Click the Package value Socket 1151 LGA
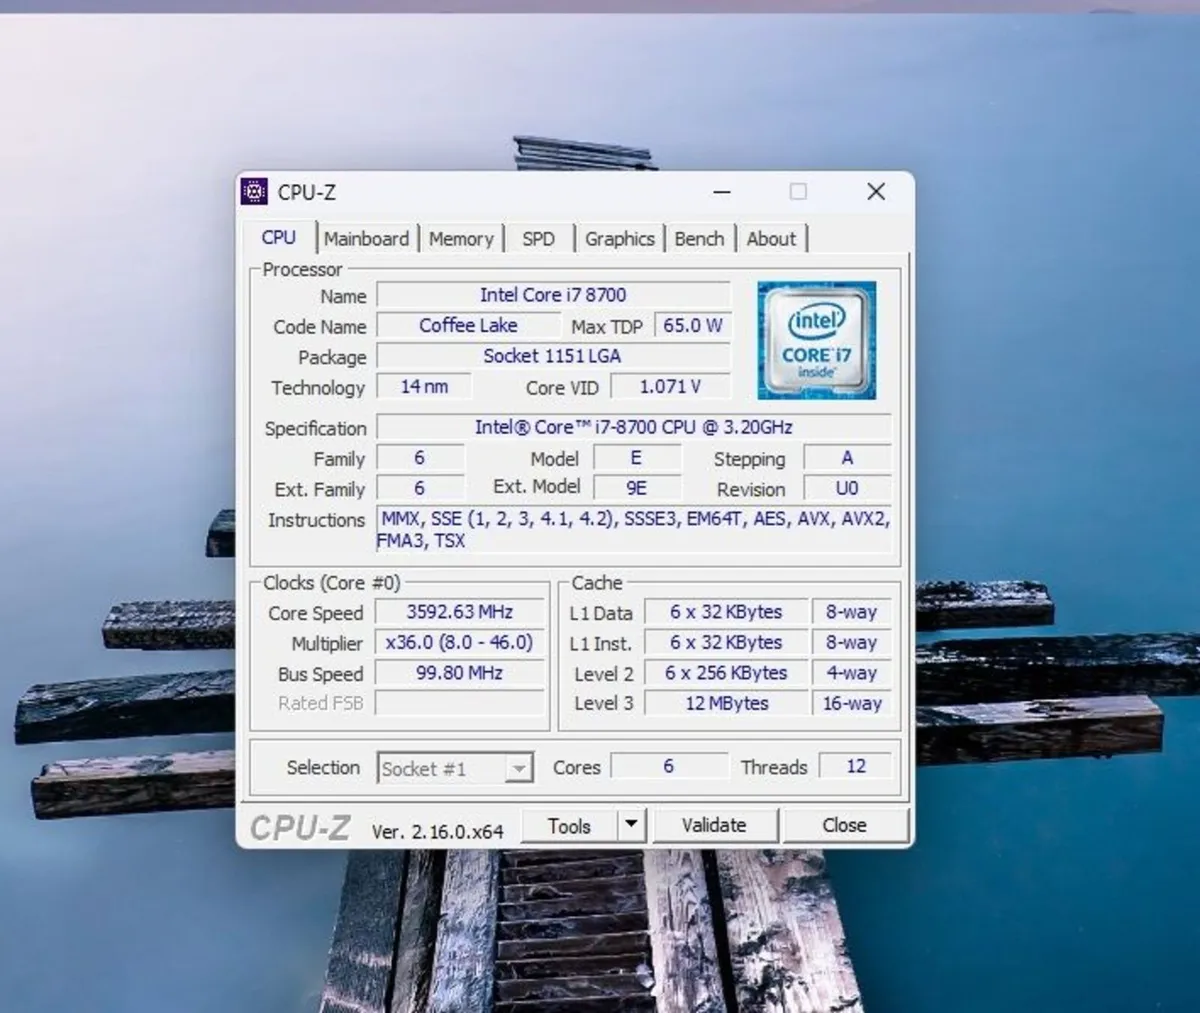 click(x=553, y=356)
